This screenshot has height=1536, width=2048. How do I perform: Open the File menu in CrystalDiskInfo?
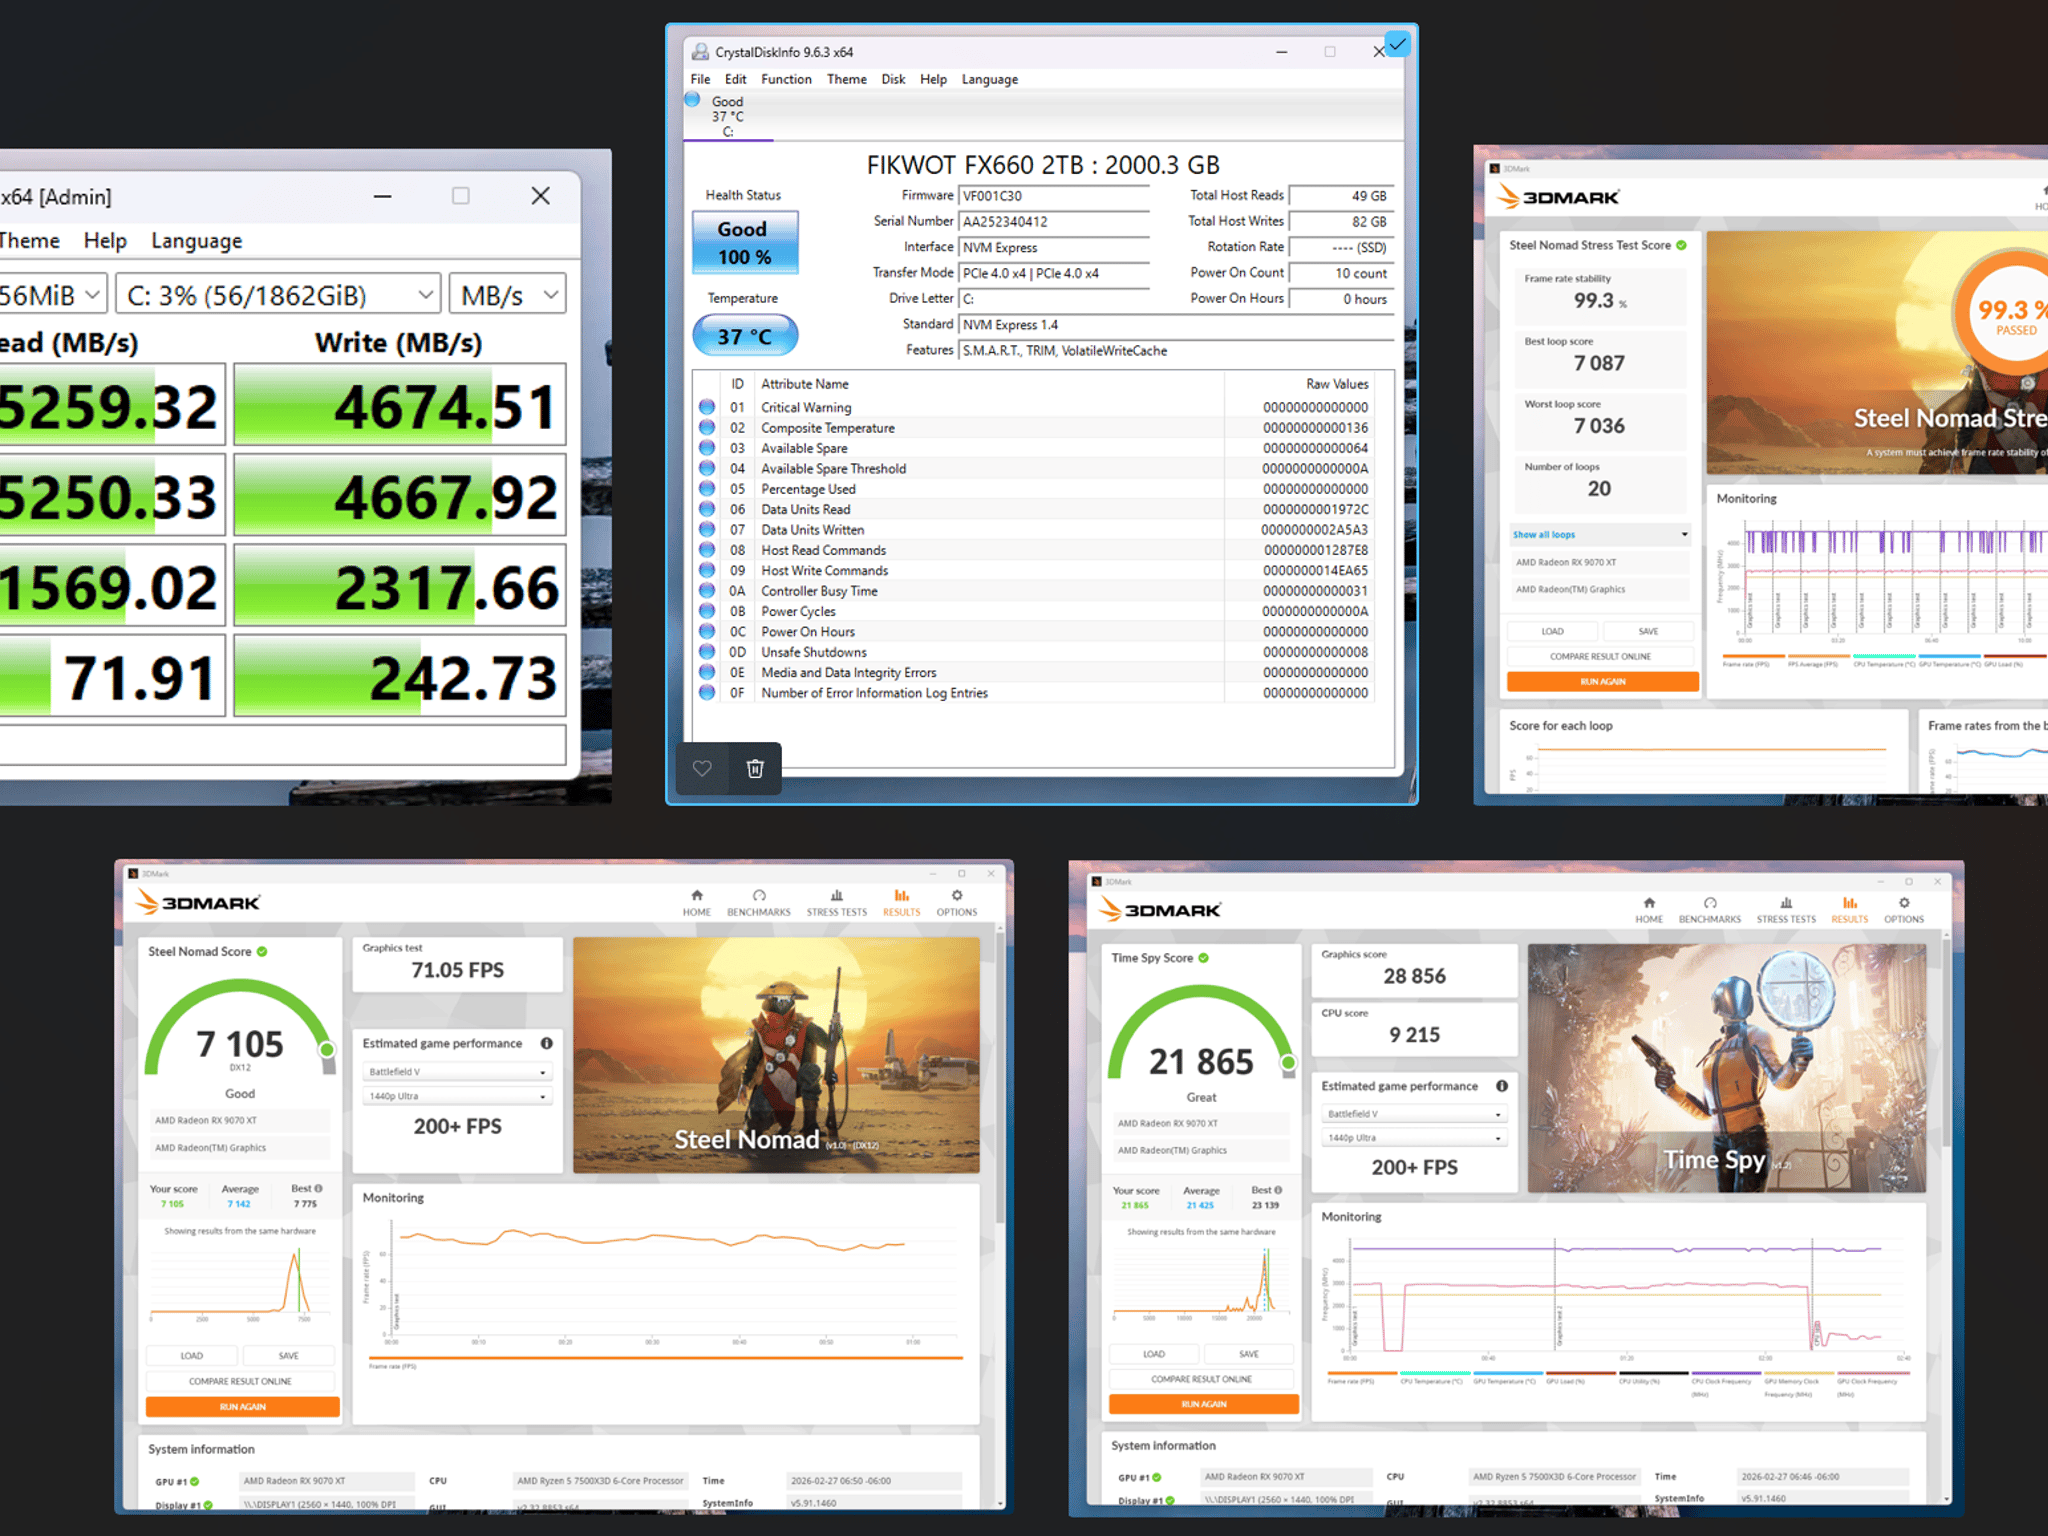tap(700, 79)
